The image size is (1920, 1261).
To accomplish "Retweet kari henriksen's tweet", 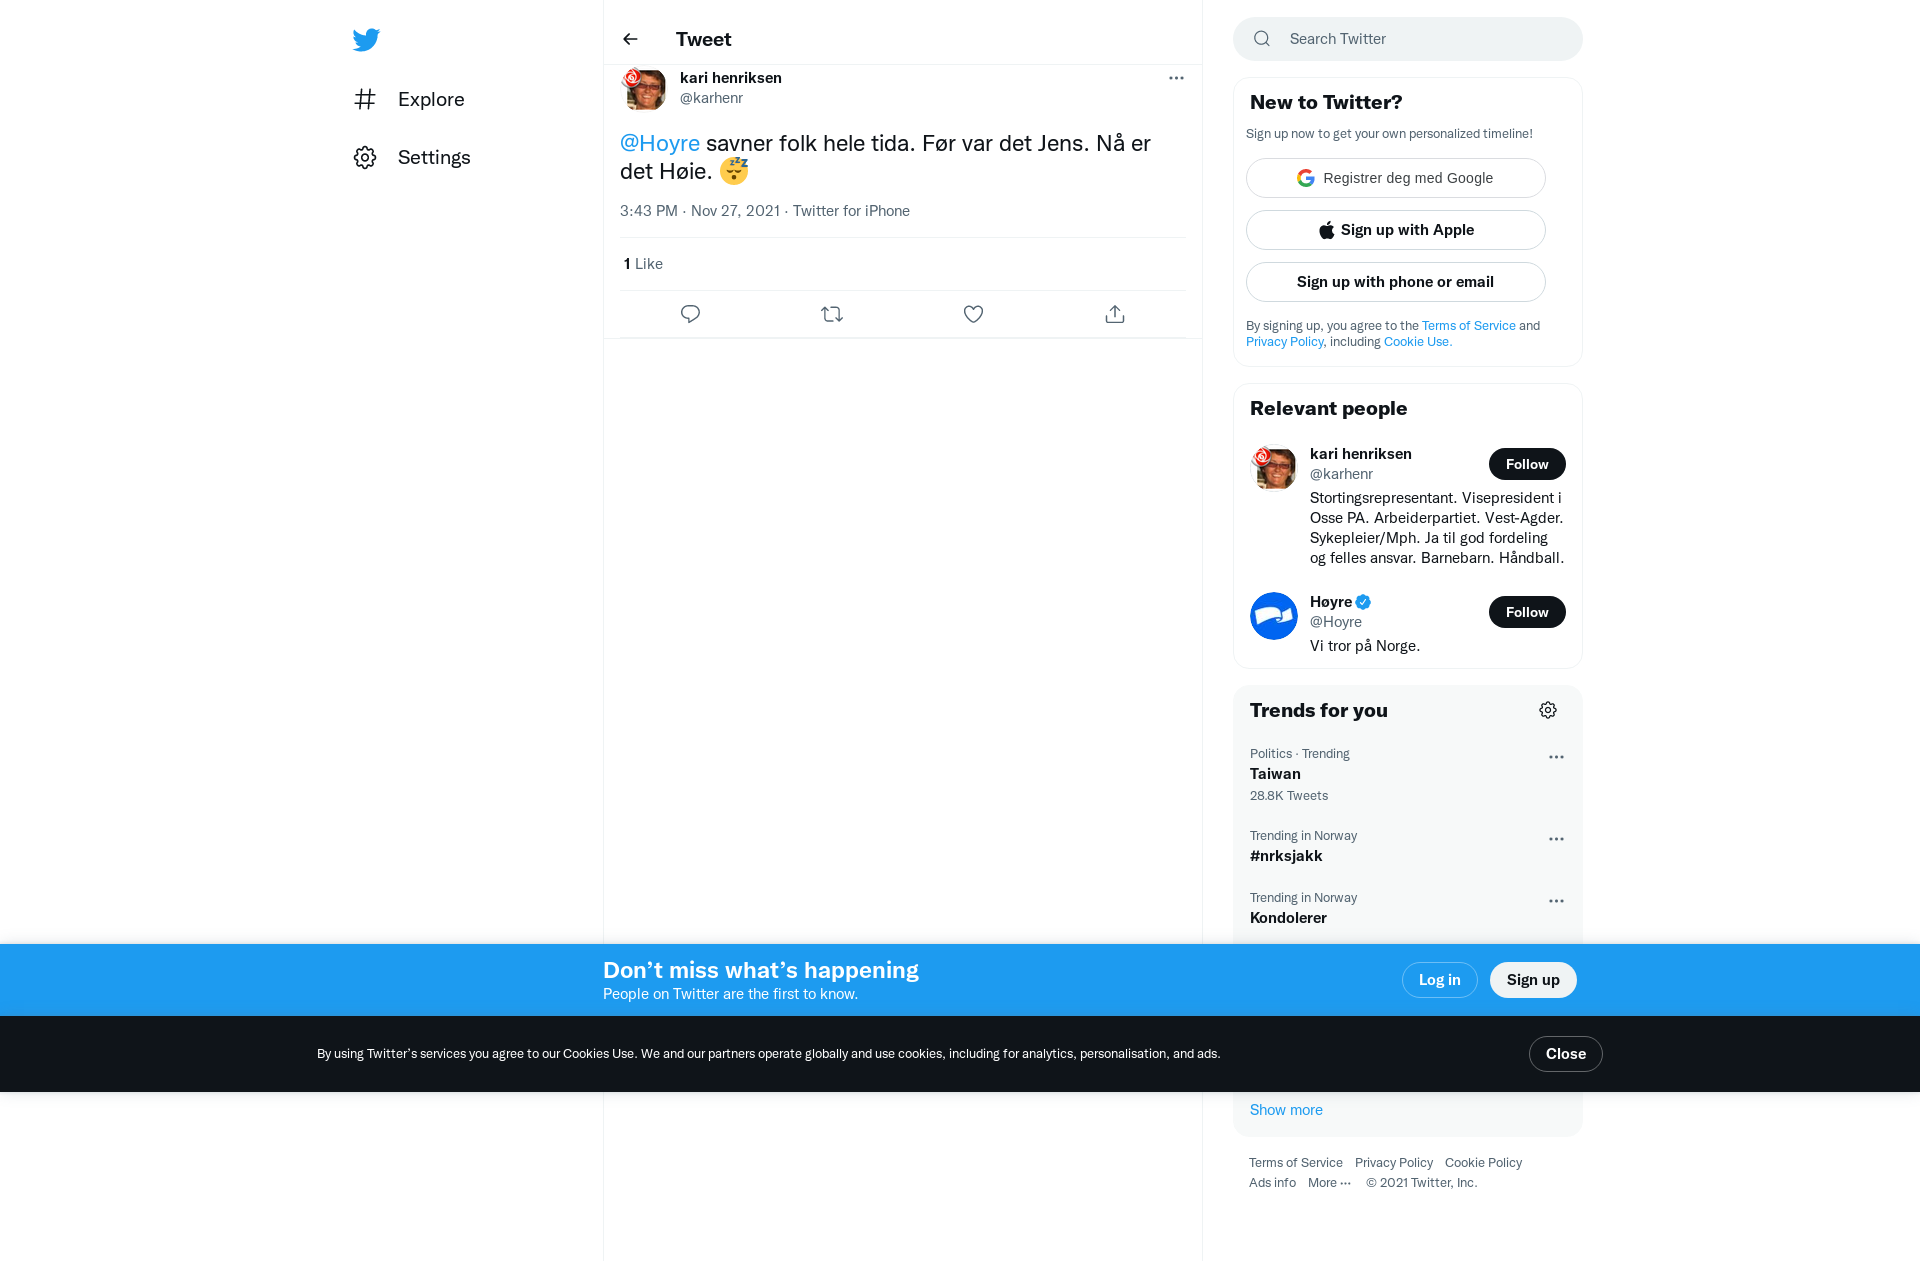I will pyautogui.click(x=832, y=314).
